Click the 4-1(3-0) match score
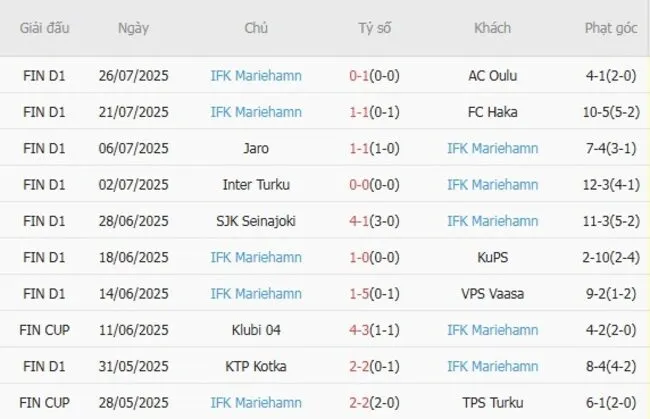 pyautogui.click(x=375, y=221)
